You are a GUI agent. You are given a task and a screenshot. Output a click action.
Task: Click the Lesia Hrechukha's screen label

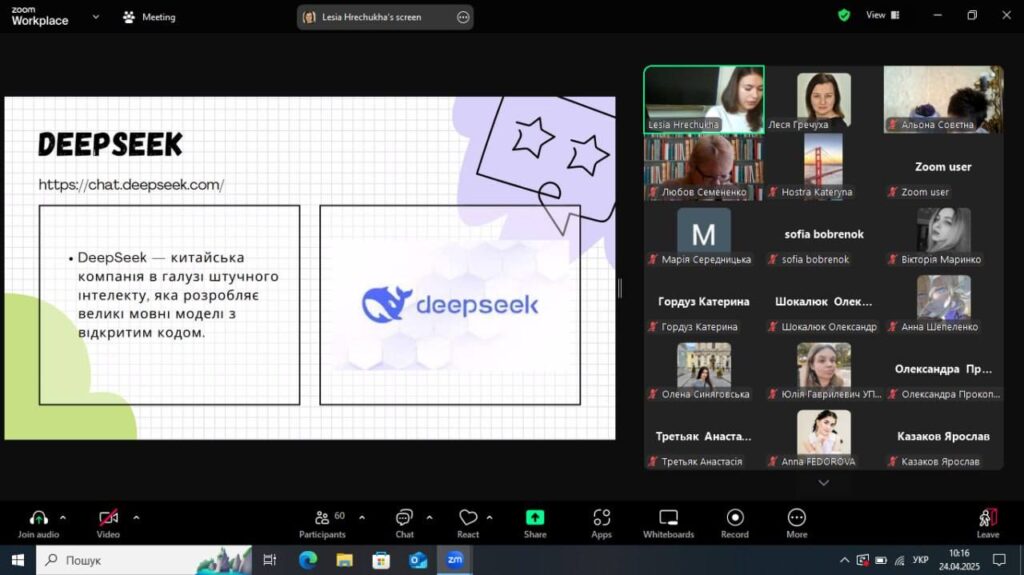[371, 18]
